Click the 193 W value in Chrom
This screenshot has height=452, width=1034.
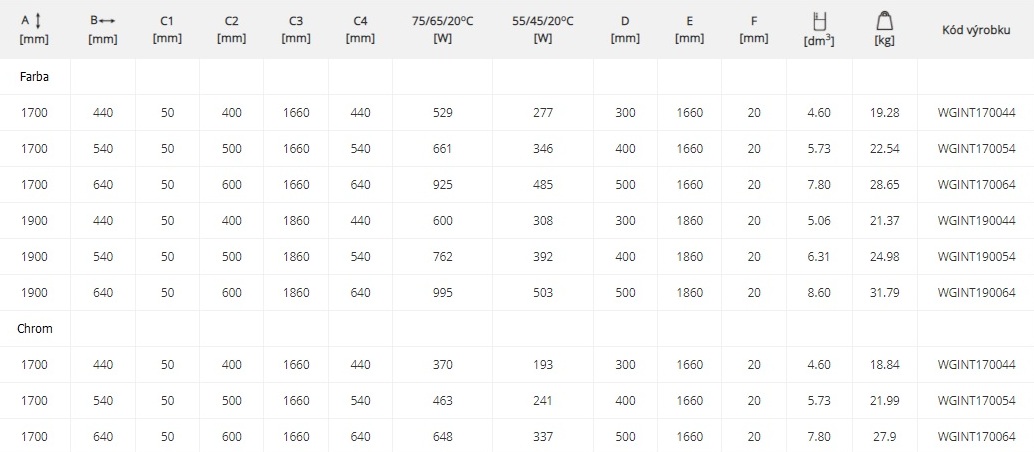(x=543, y=364)
